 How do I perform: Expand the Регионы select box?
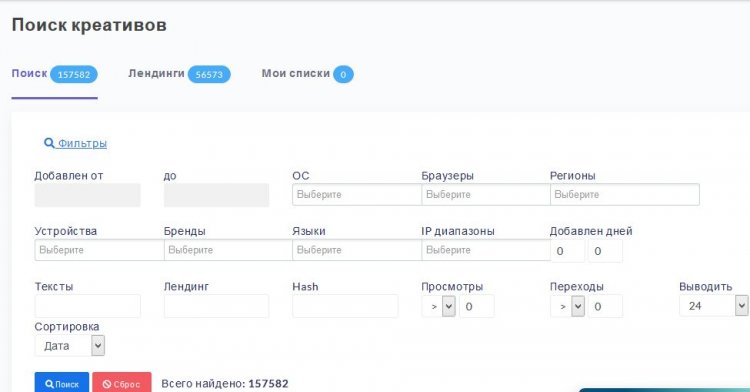click(625, 195)
